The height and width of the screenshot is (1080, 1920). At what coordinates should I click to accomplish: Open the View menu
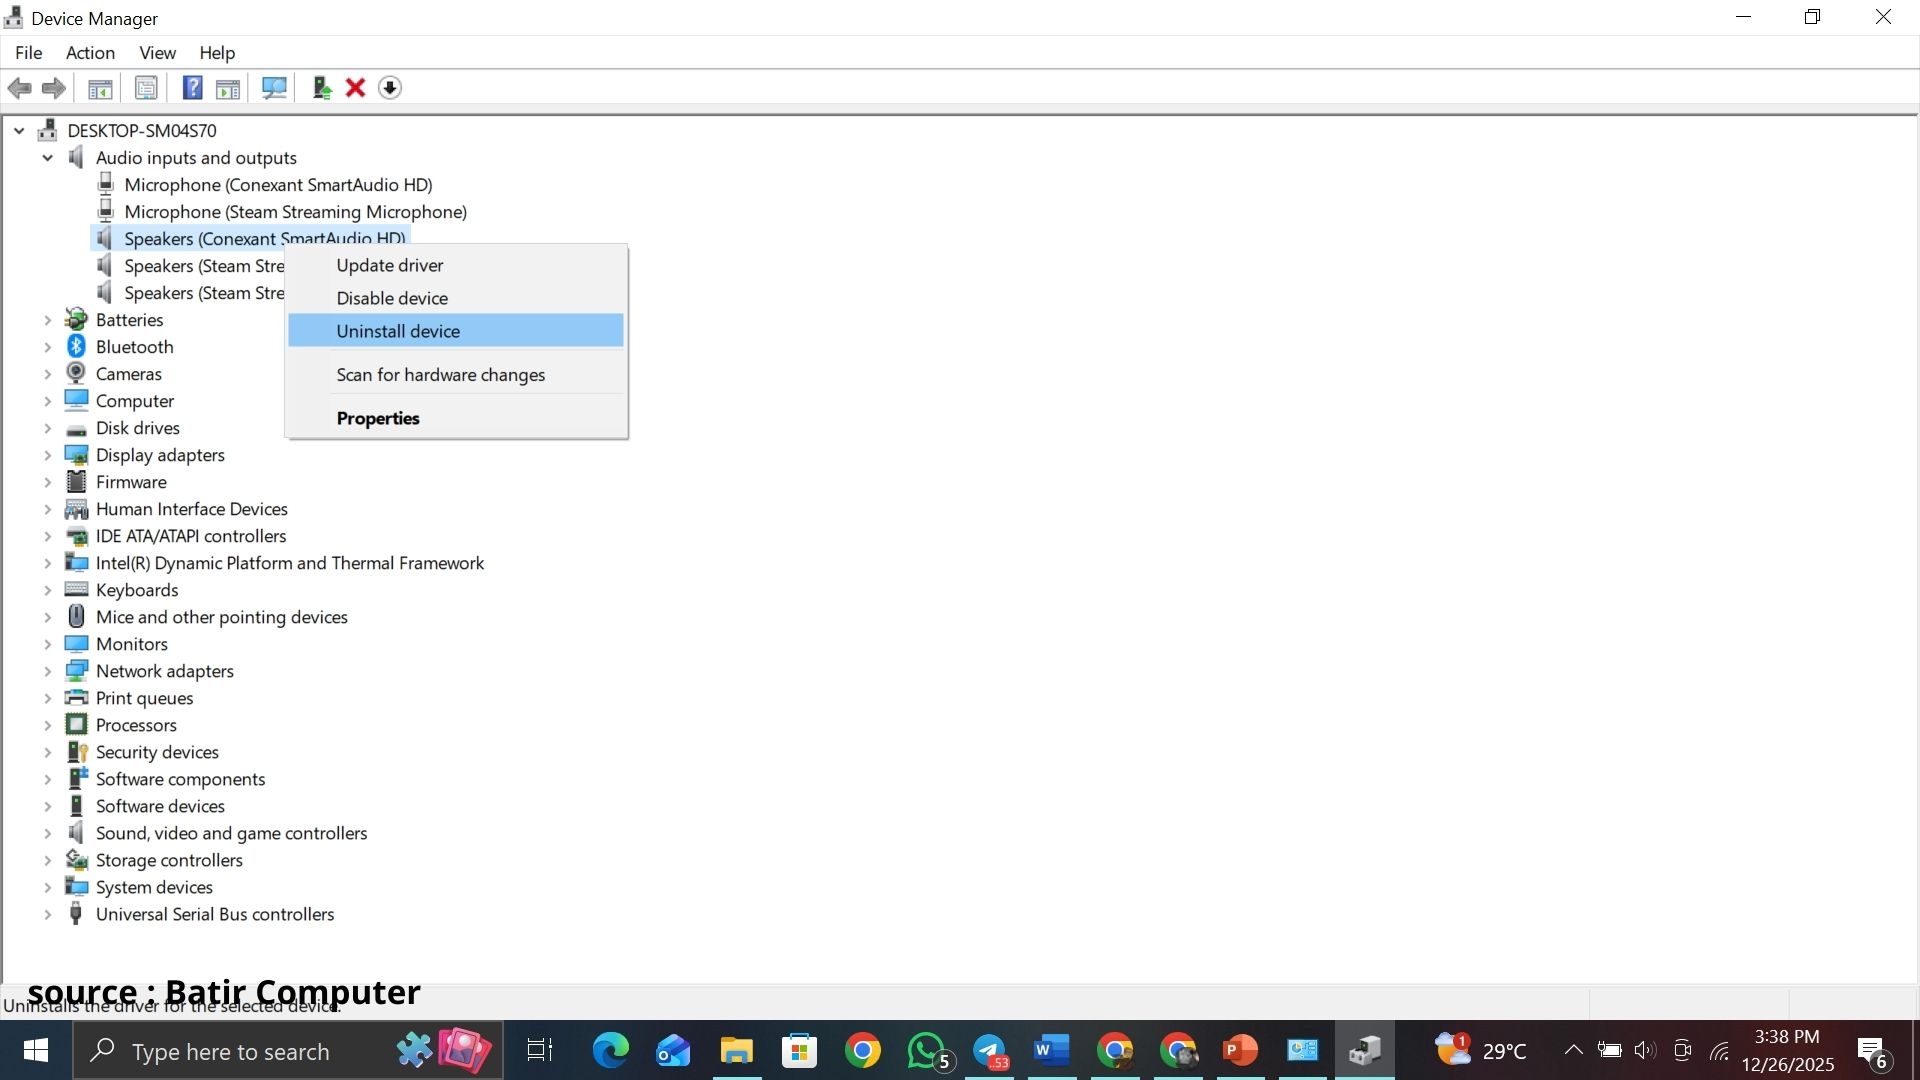157,52
